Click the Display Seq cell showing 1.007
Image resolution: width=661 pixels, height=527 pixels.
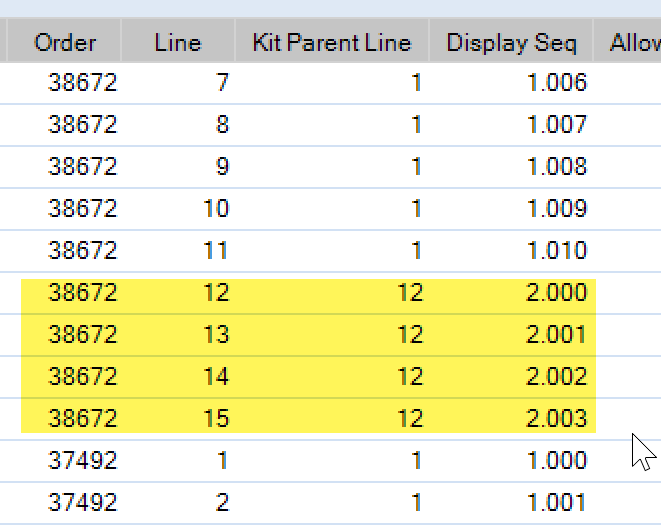(557, 125)
